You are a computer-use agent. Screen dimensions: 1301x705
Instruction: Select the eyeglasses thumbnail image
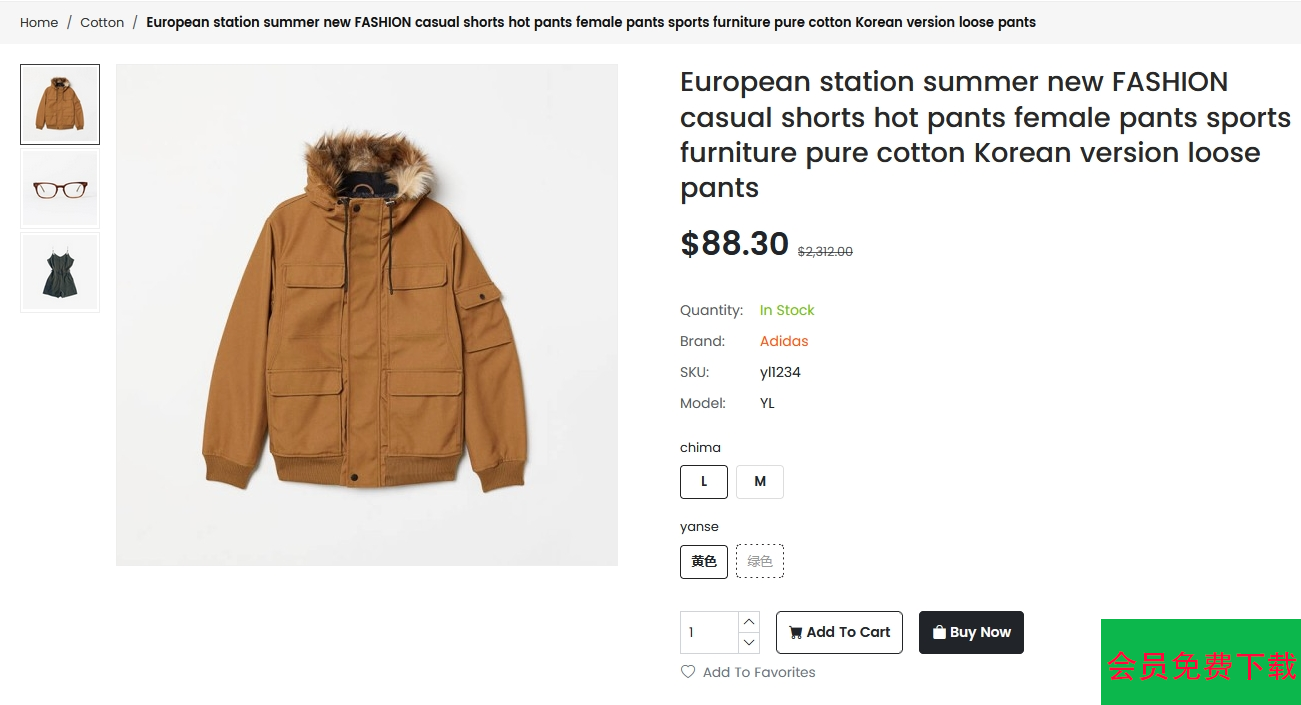pos(60,189)
